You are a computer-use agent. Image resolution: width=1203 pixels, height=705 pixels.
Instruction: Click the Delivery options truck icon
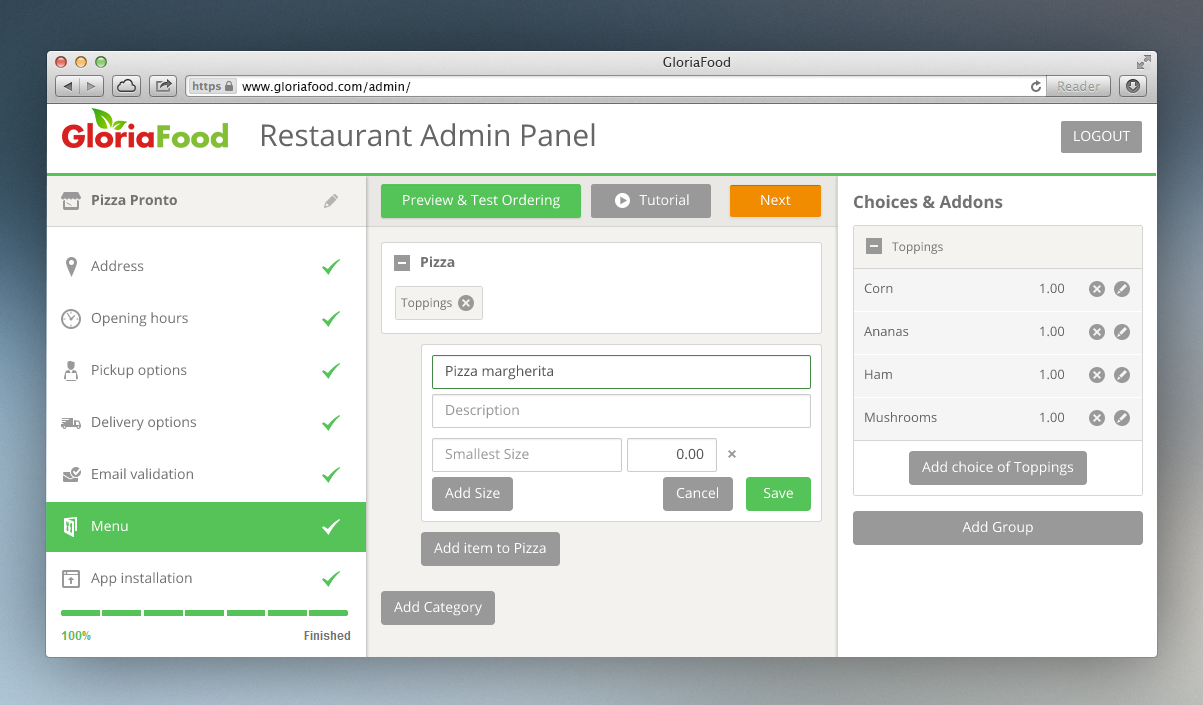[71, 423]
